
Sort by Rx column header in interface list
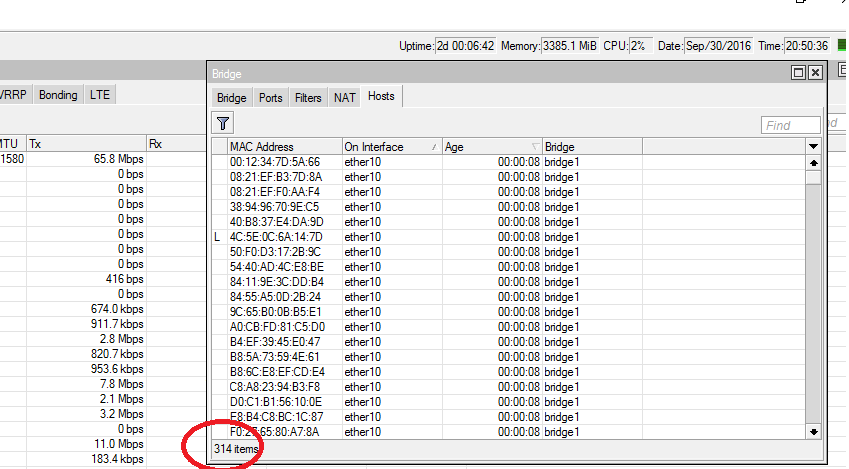pyautogui.click(x=177, y=144)
